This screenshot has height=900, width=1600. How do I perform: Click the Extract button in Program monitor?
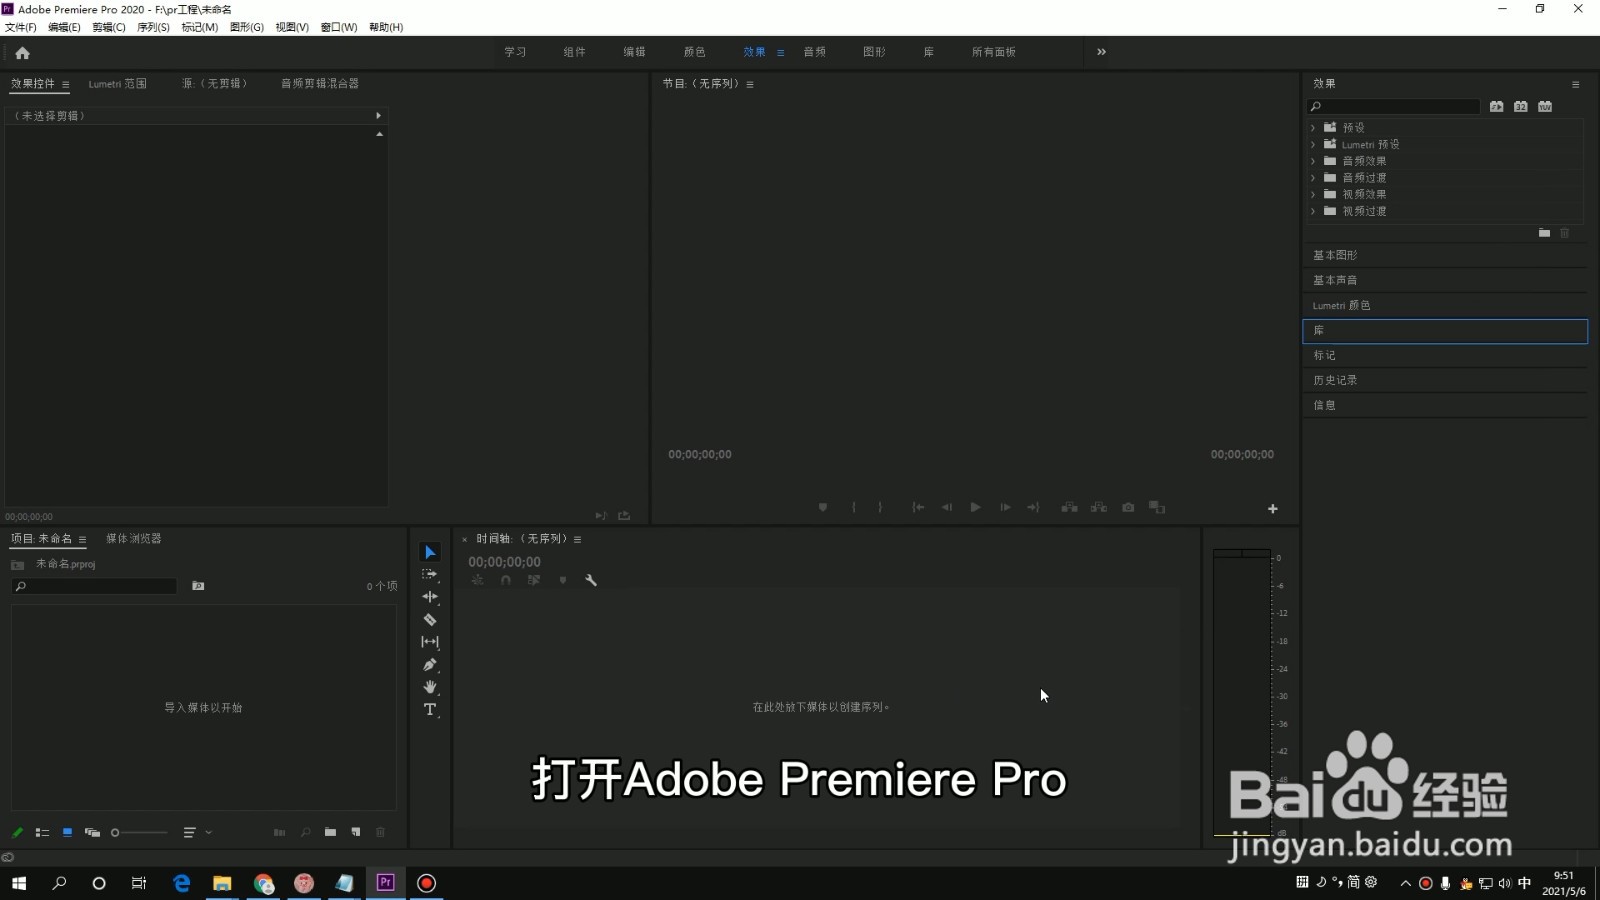(x=1099, y=508)
